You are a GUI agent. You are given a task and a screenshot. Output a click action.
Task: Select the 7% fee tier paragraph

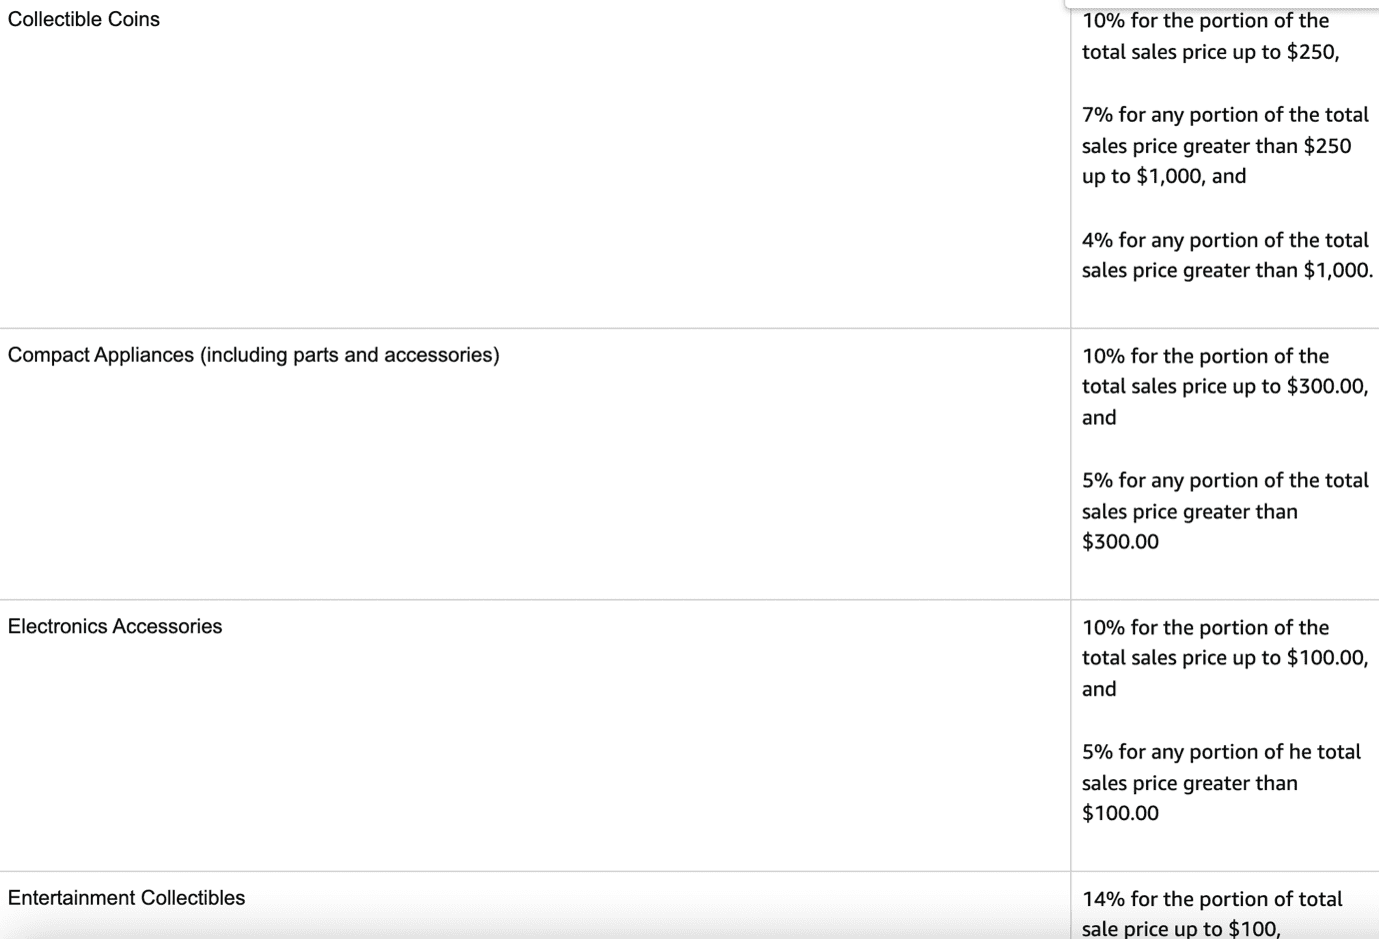coord(1225,145)
